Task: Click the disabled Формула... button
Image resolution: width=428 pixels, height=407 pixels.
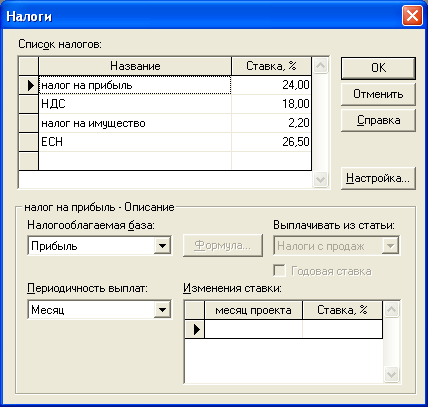Action: tap(223, 246)
